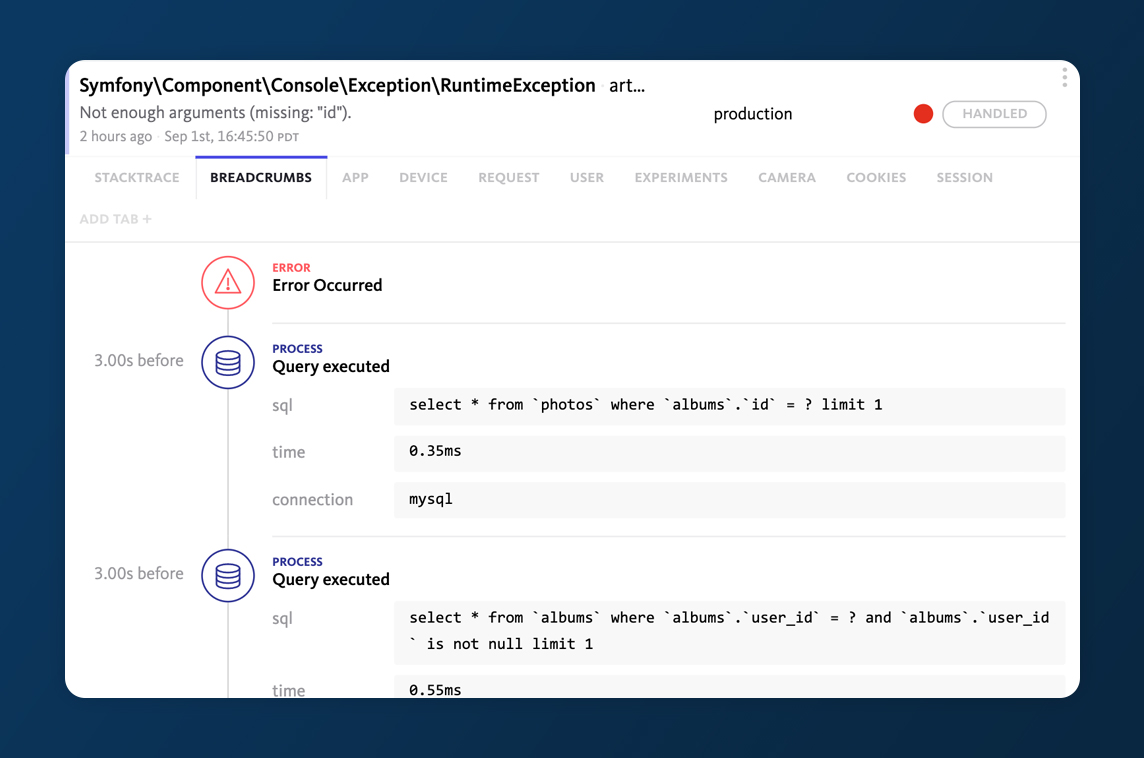Open the CAMERA tab

(x=786, y=177)
